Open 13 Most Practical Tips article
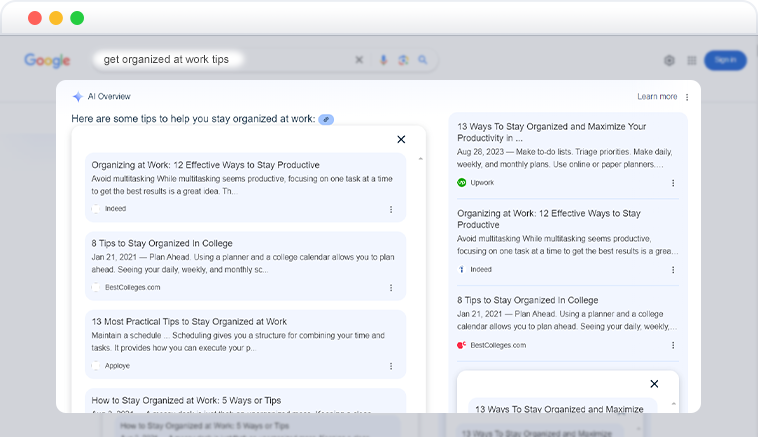758x437 pixels. [x=189, y=321]
